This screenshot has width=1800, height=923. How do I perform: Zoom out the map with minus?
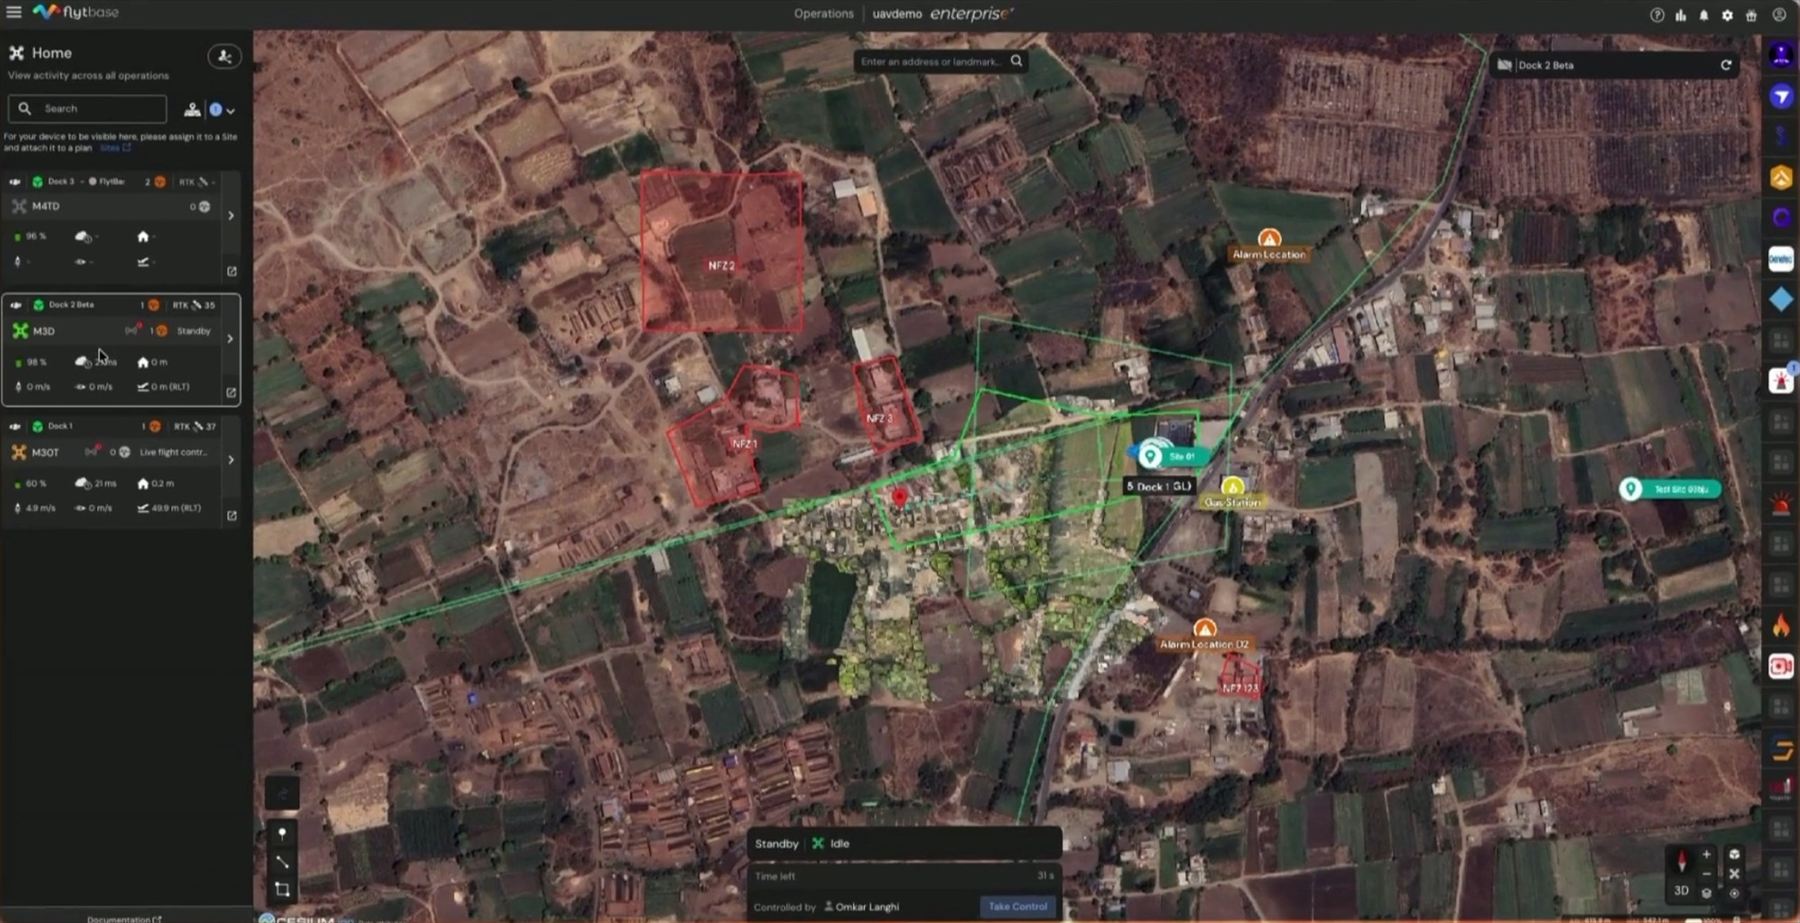[1706, 873]
